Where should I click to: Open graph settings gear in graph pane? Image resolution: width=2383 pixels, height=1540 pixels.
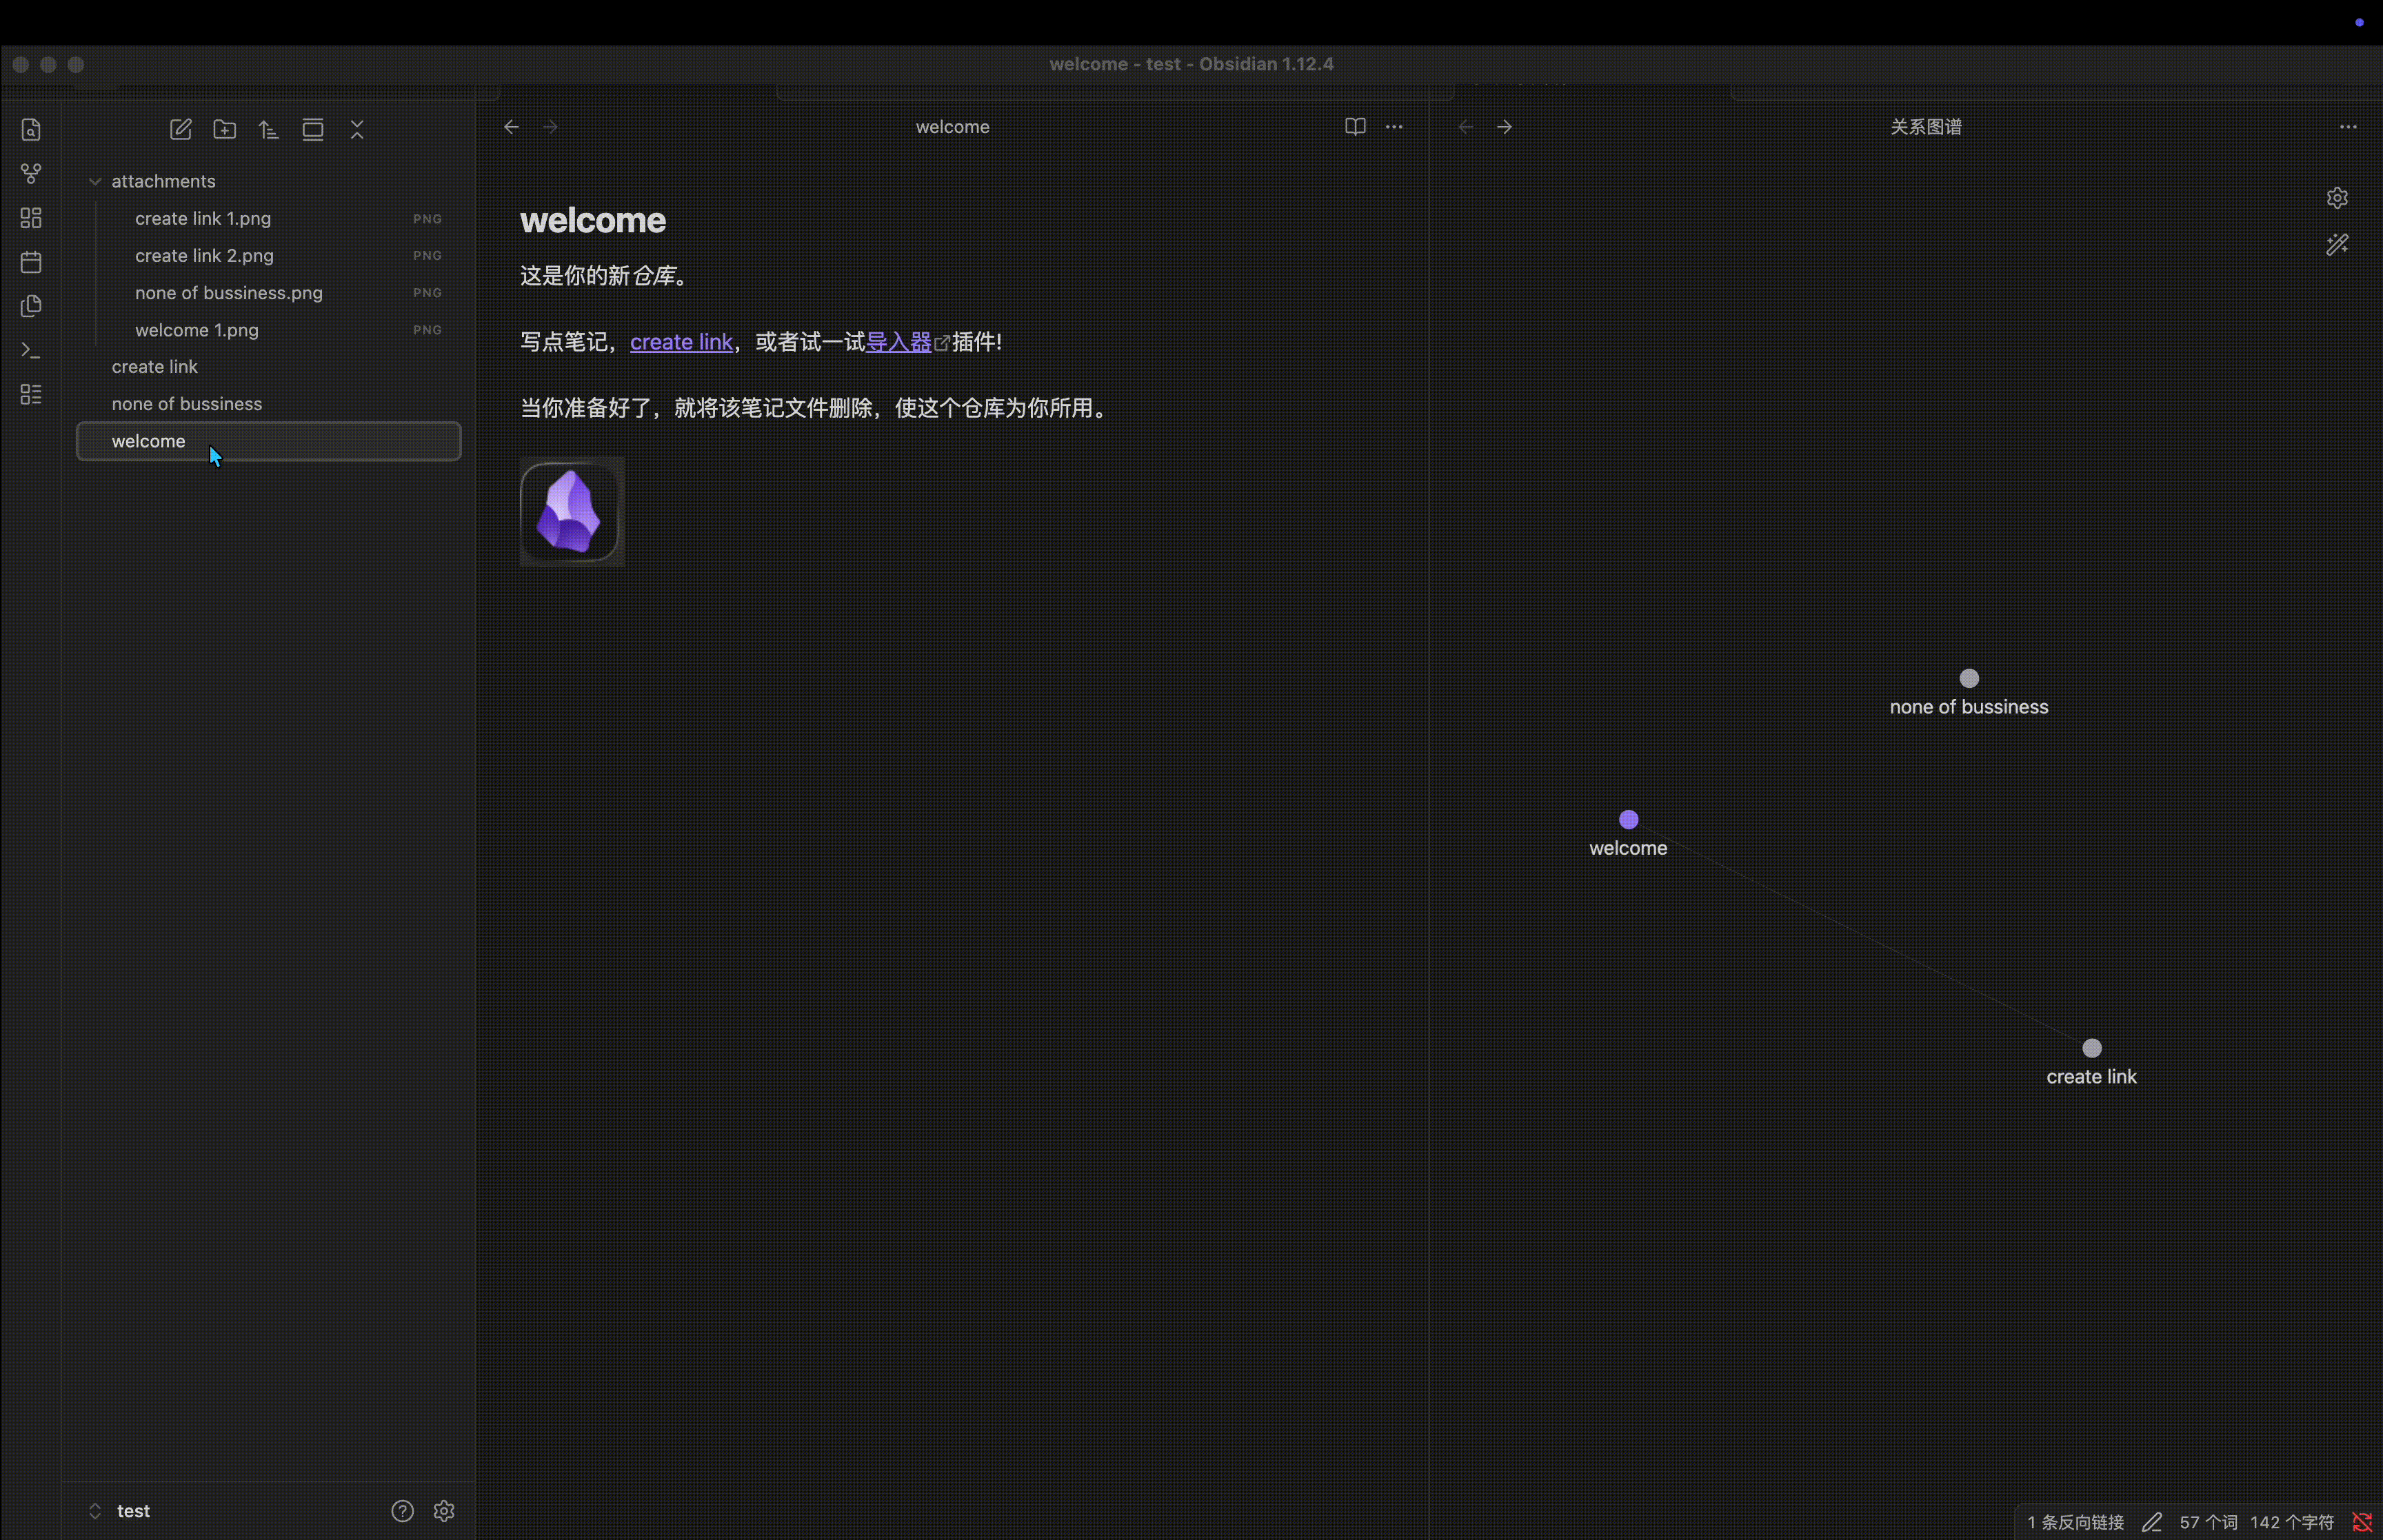tap(2337, 198)
